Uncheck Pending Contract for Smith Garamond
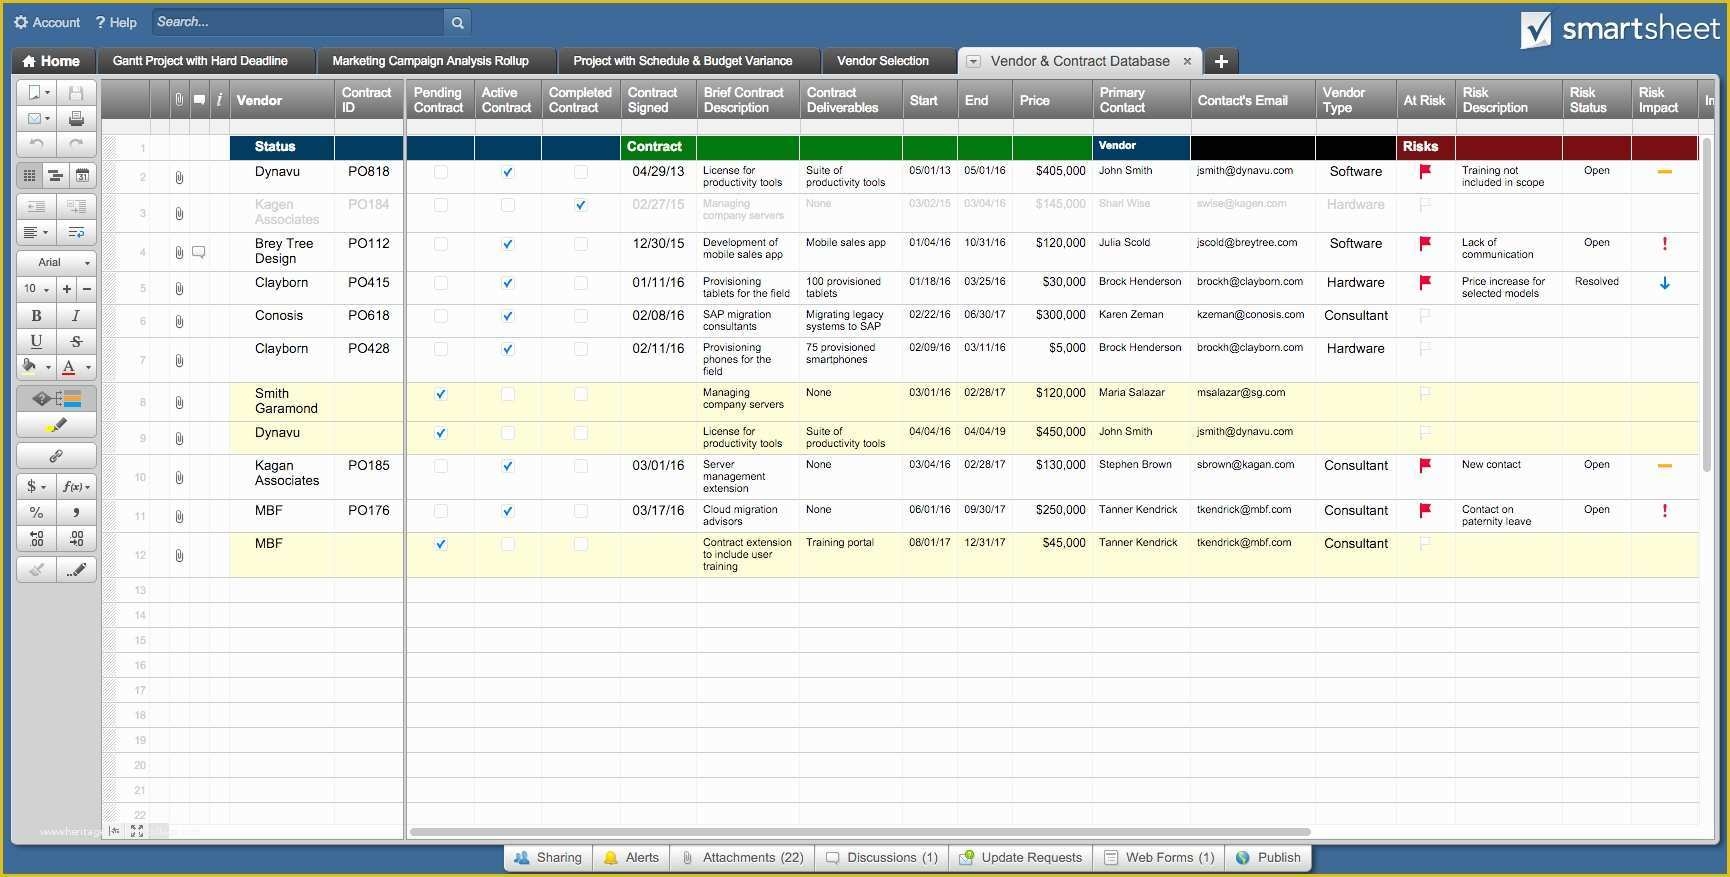The height and width of the screenshot is (877, 1730). pyautogui.click(x=441, y=394)
